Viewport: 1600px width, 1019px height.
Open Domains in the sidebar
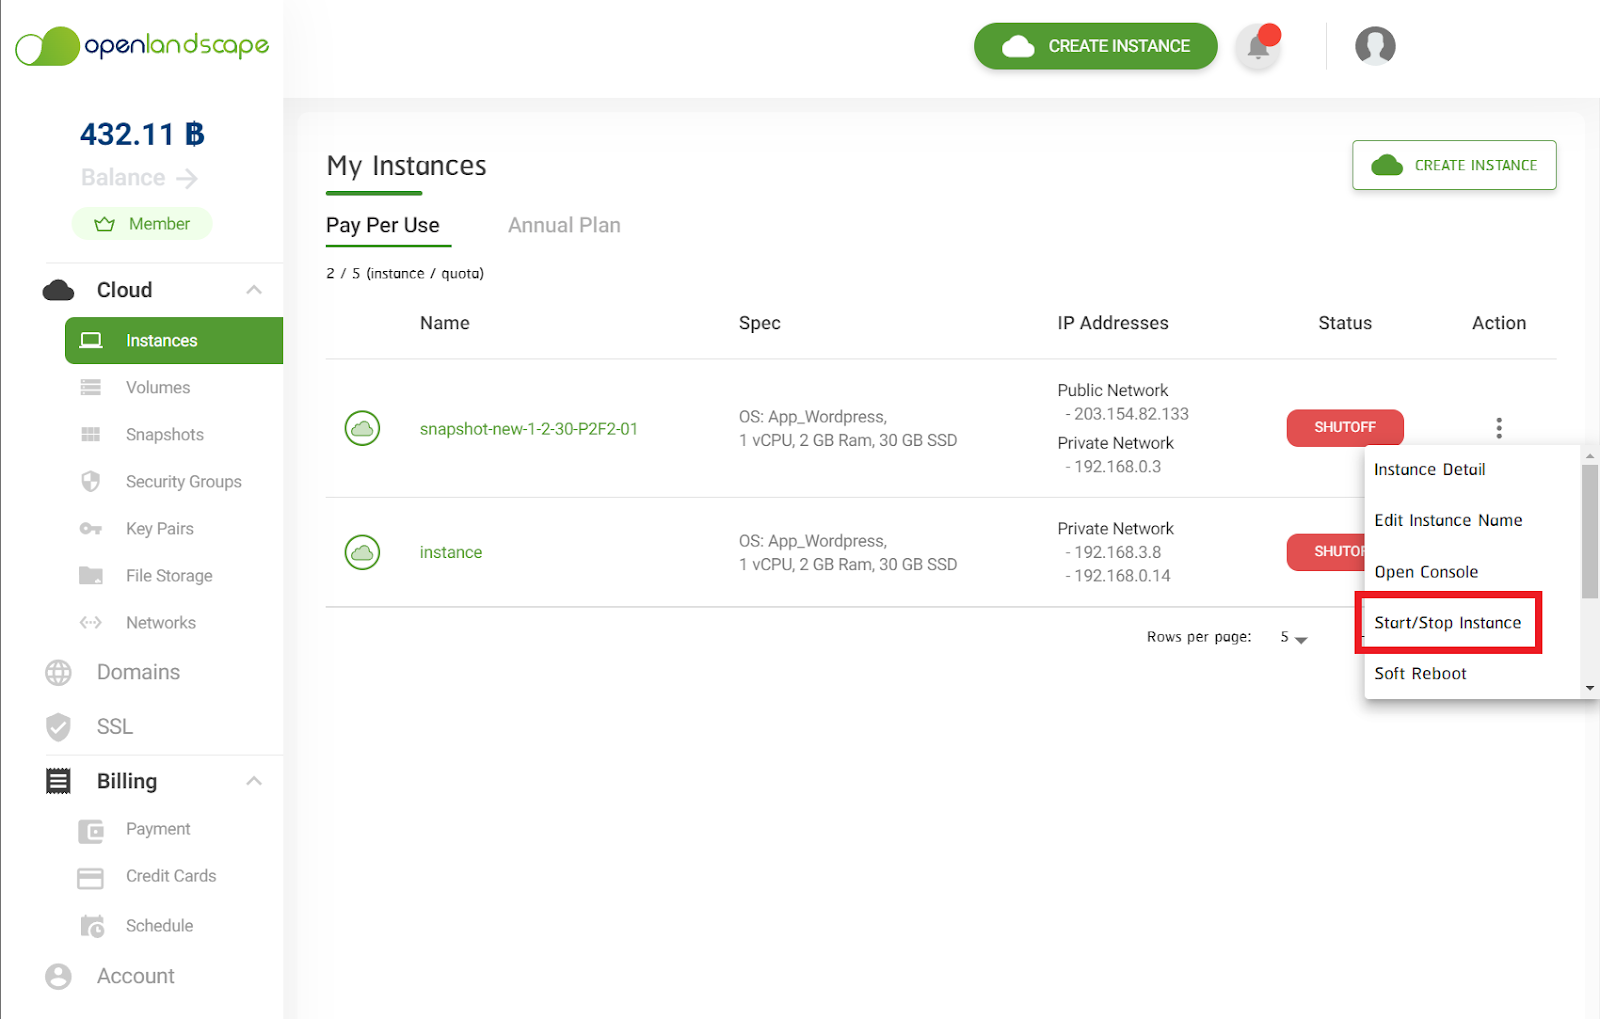coord(138,673)
